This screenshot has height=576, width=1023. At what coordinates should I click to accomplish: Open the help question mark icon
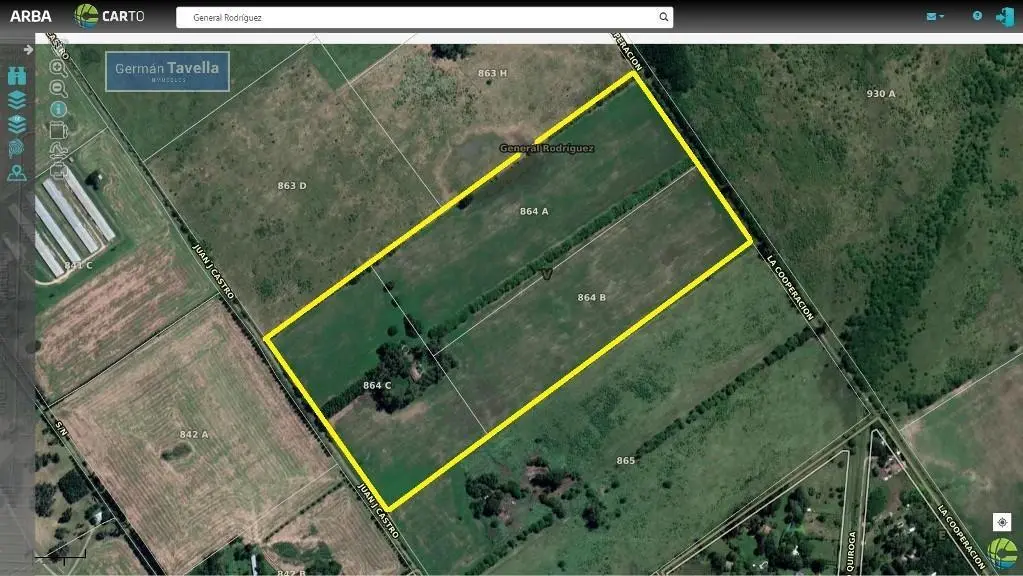[x=977, y=16]
